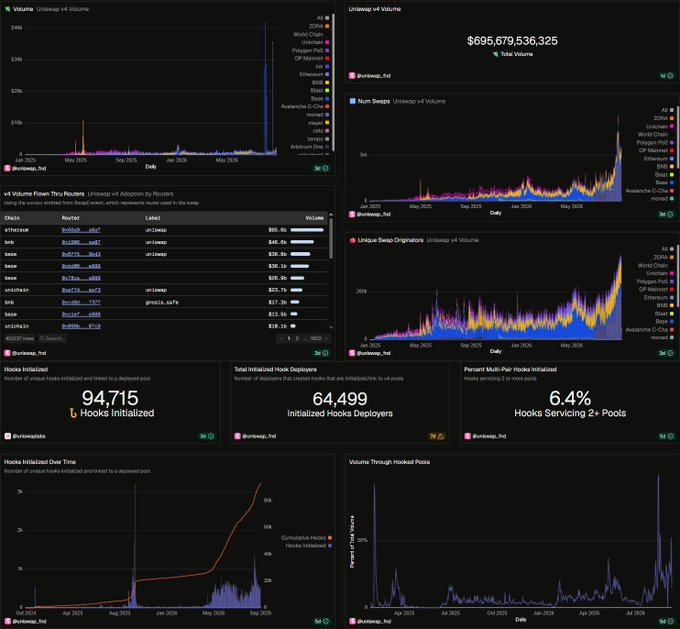This screenshot has width=680, height=629.
Task: Click the 3d badge on Hooks Initialized counter
Action: pos(207,436)
